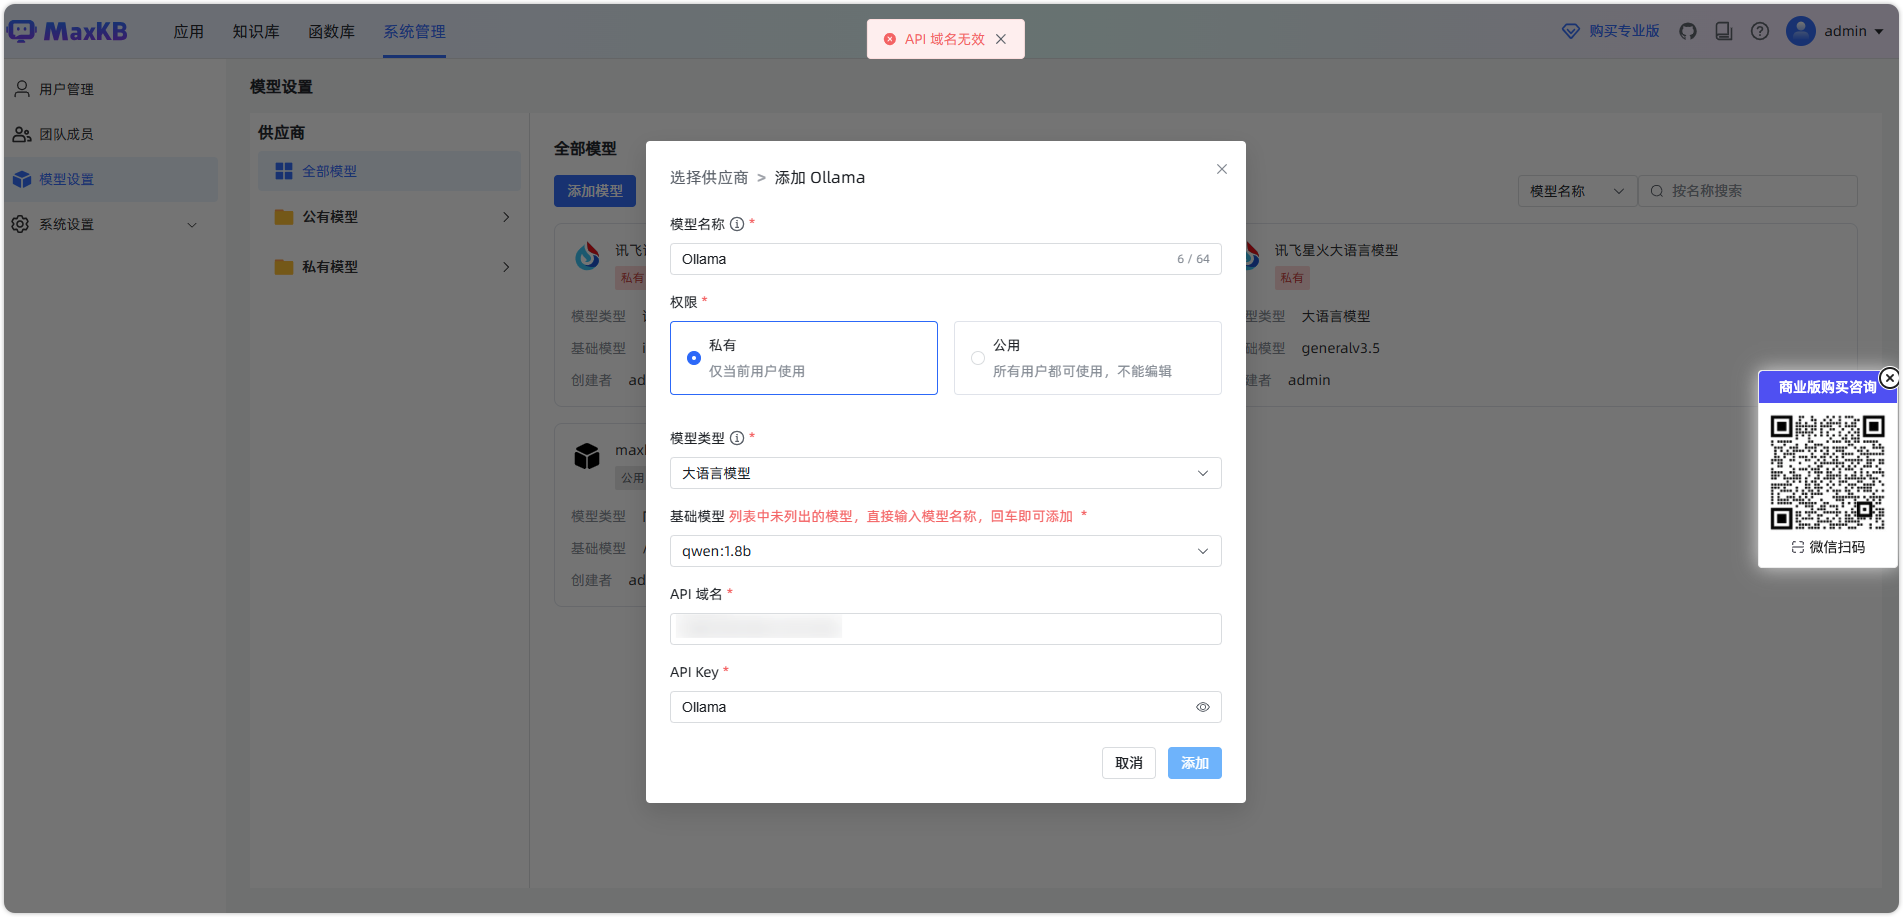This screenshot has width=1903, height=917.
Task: Show the API Key with eye icon
Action: tap(1202, 707)
